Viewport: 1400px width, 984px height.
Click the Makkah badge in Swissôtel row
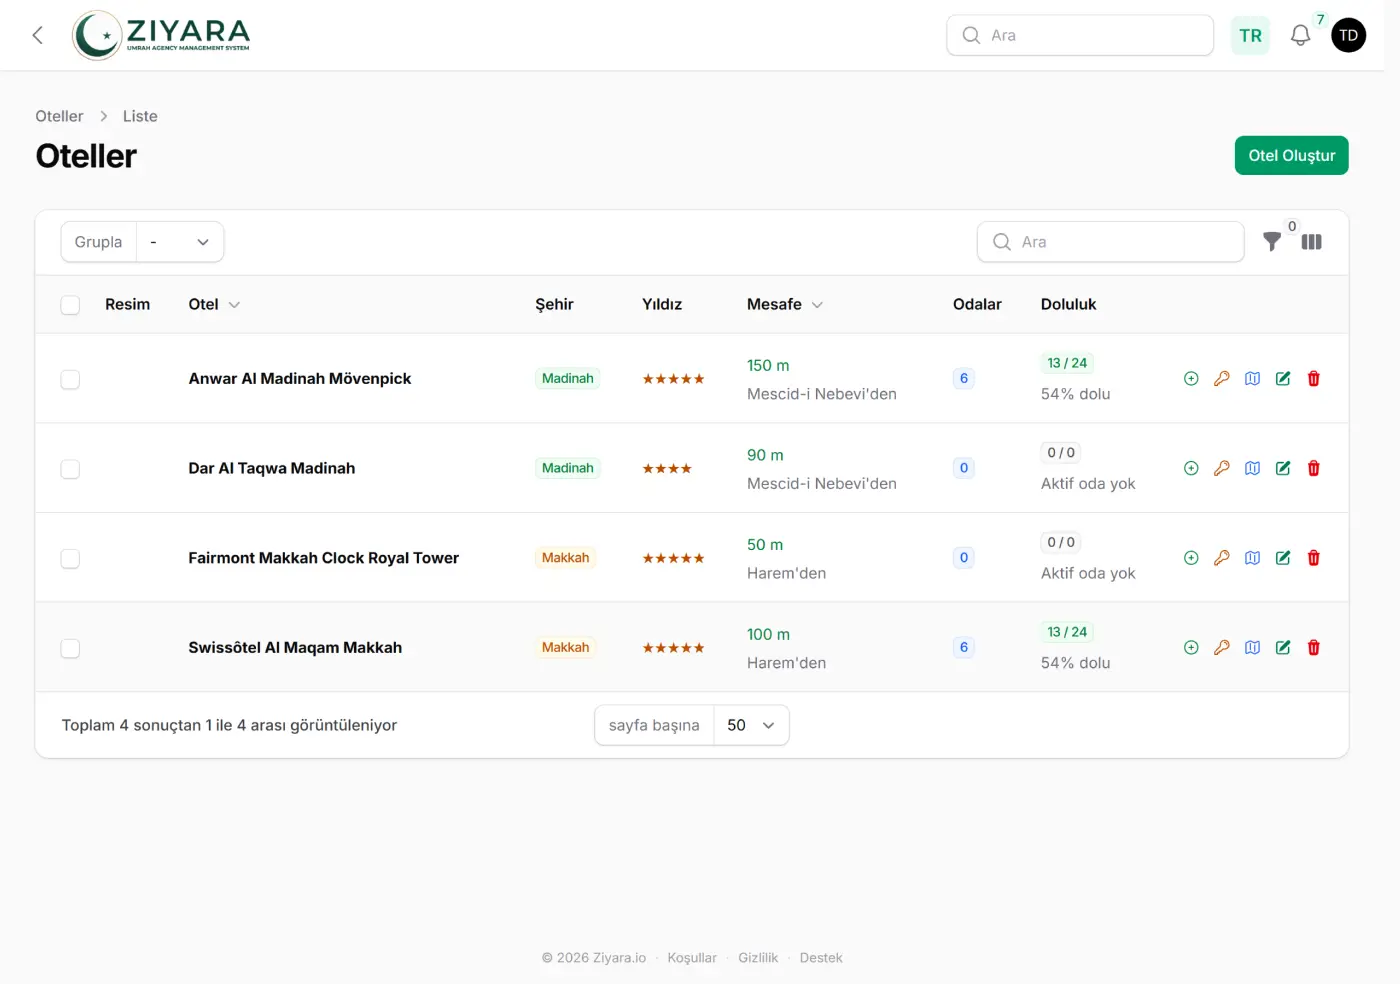[566, 648]
